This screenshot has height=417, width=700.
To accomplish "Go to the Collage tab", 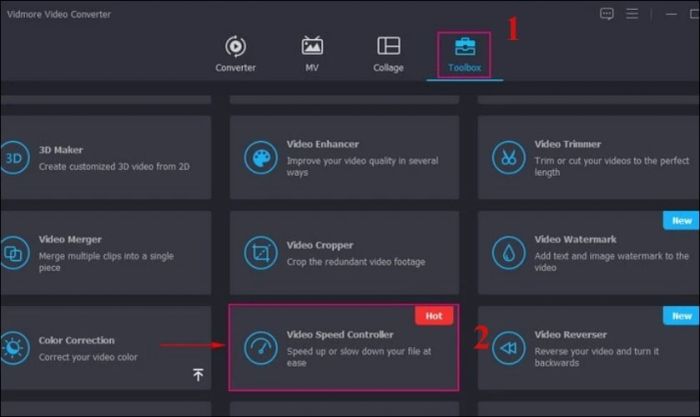I will click(388, 54).
